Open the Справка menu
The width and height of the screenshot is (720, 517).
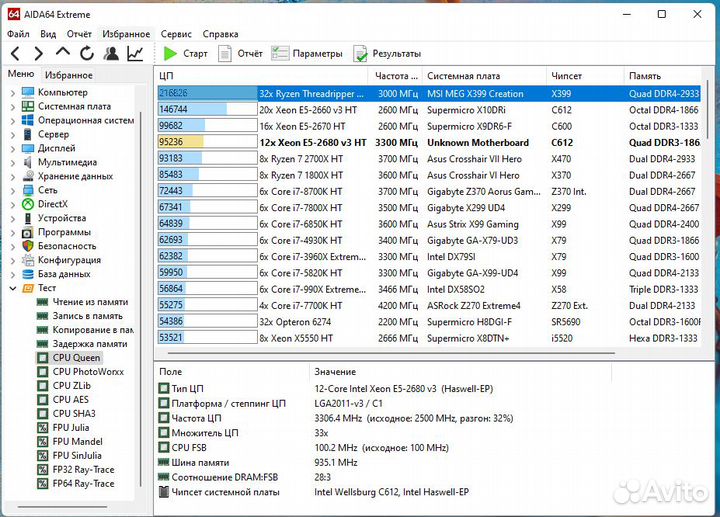(220, 34)
